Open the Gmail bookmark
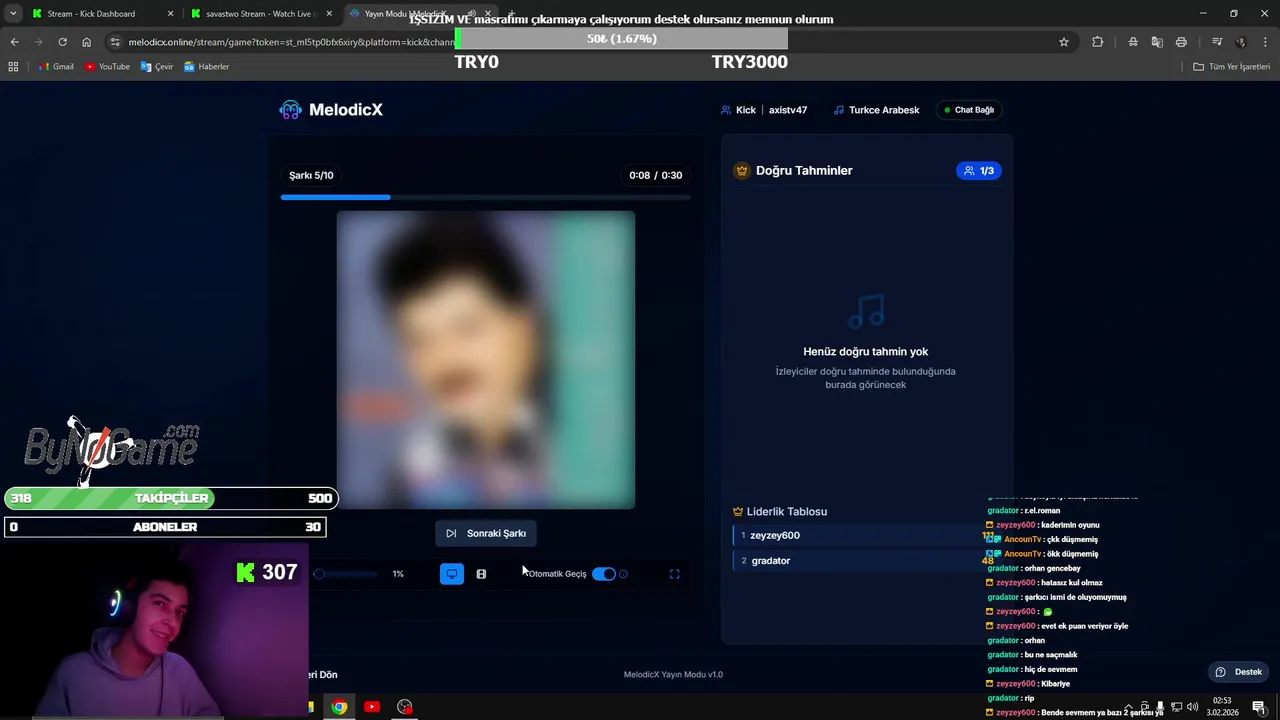 (56, 67)
